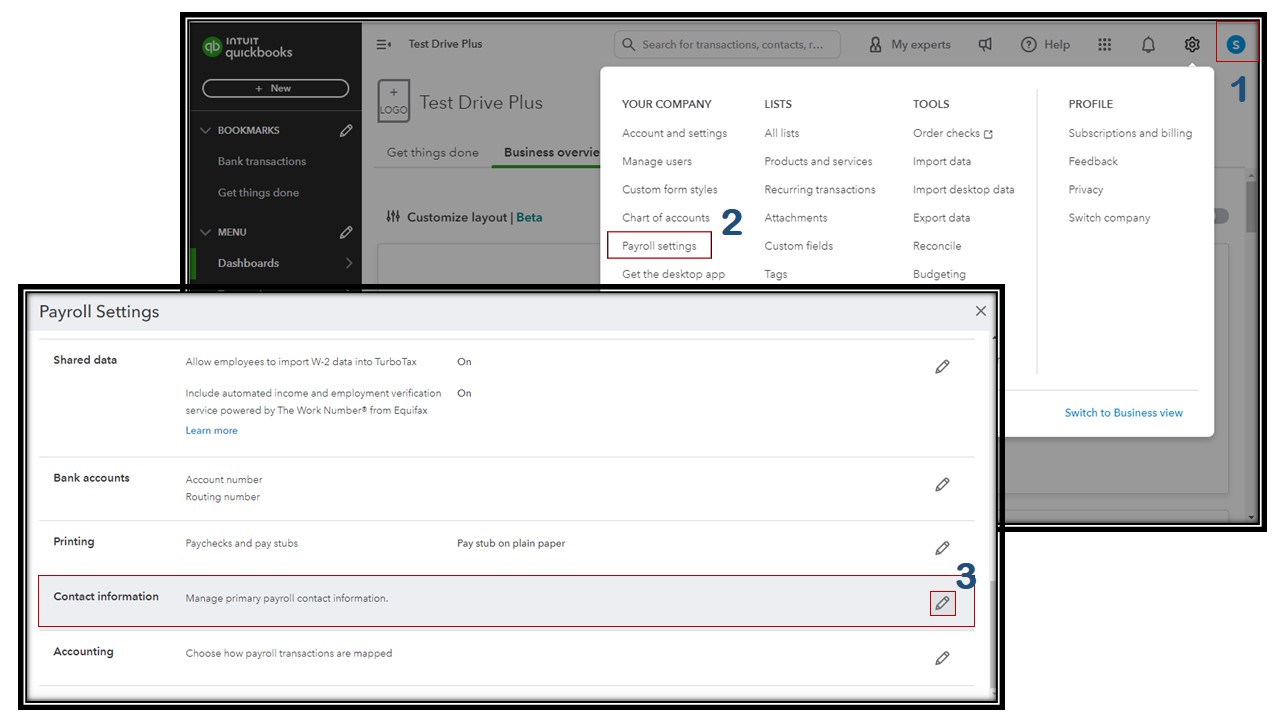This screenshot has height=720, width=1280.
Task: Click Learn more link under Shared data
Action: point(212,430)
